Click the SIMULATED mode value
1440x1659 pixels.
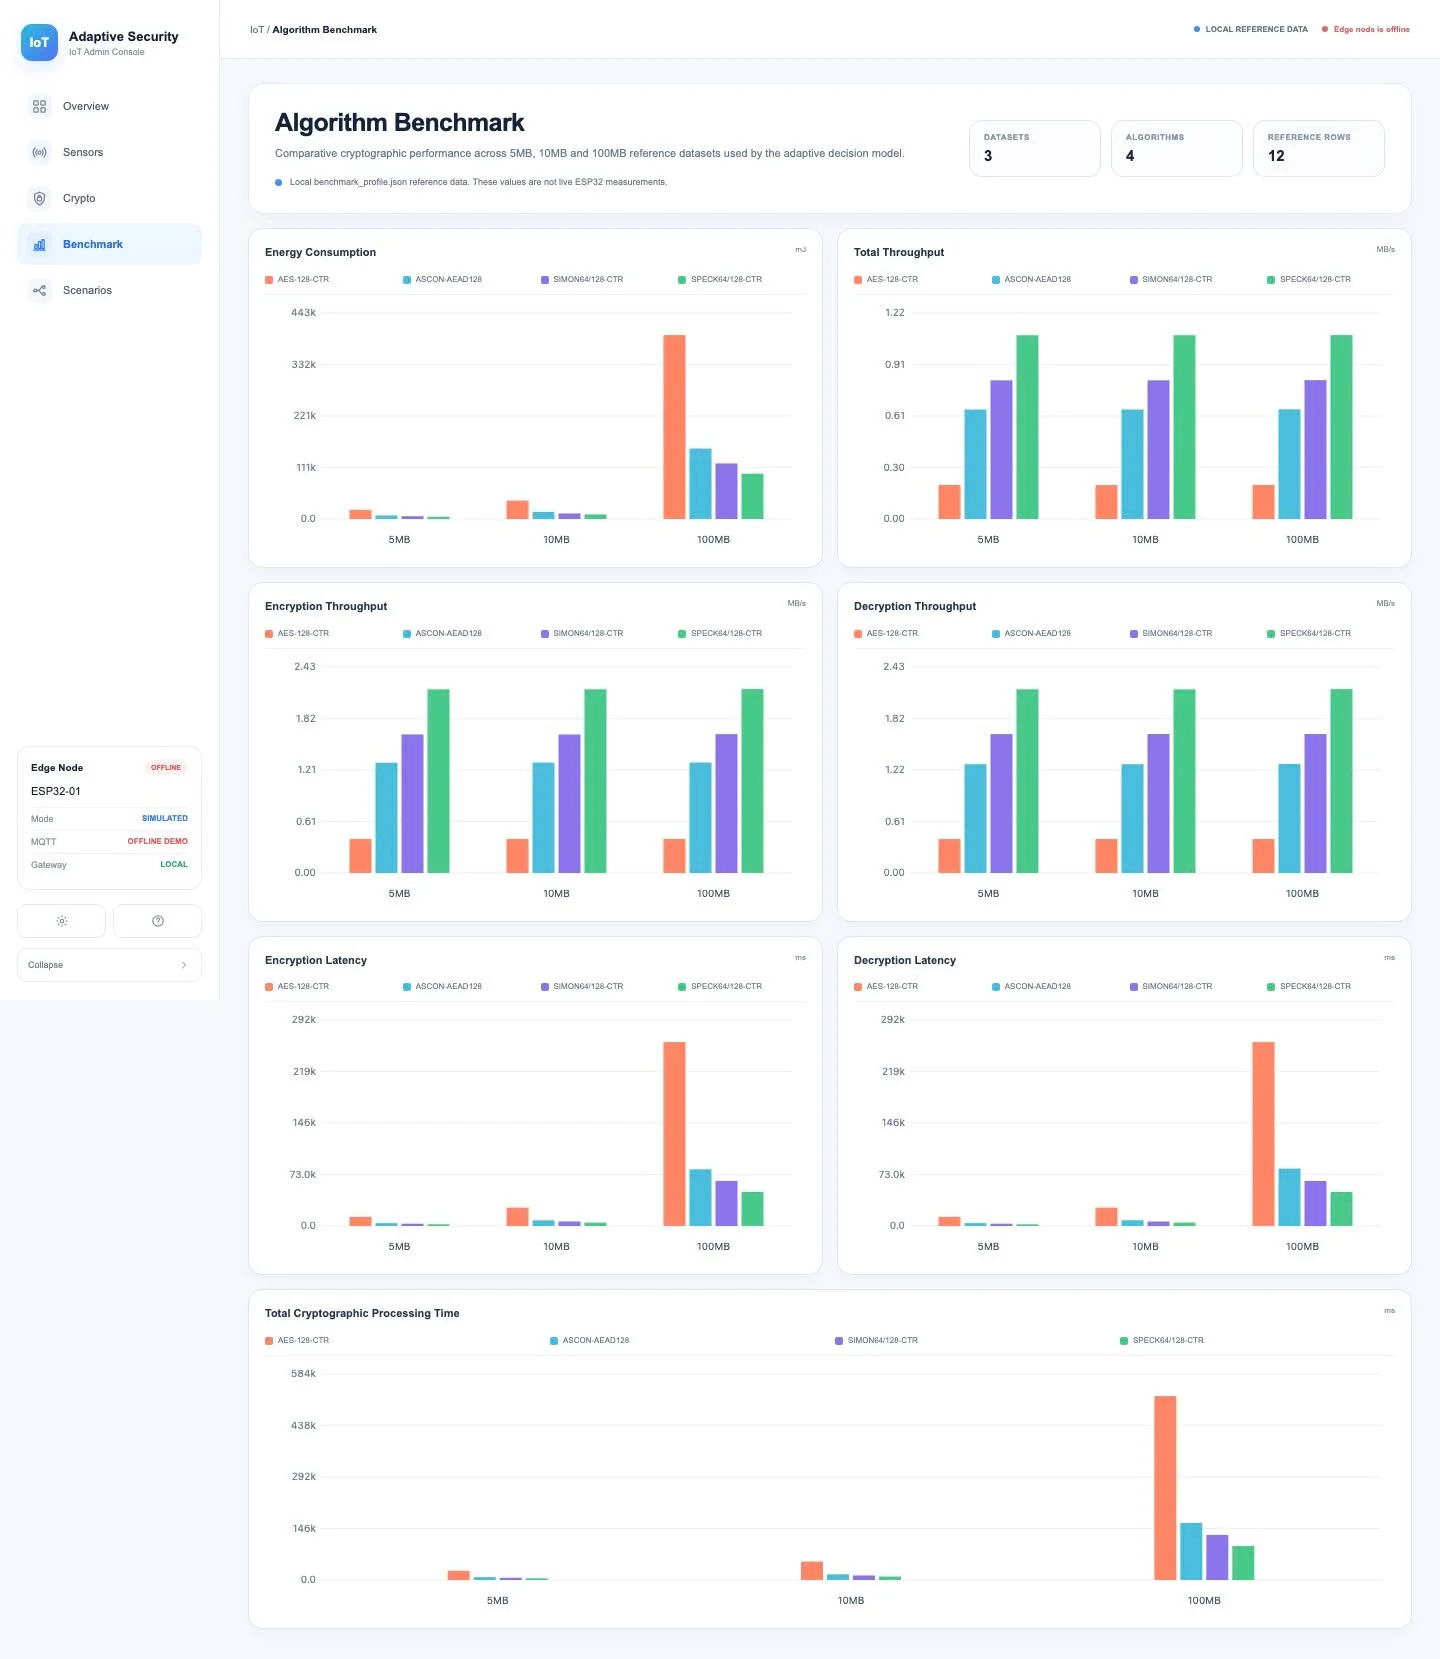(x=165, y=818)
